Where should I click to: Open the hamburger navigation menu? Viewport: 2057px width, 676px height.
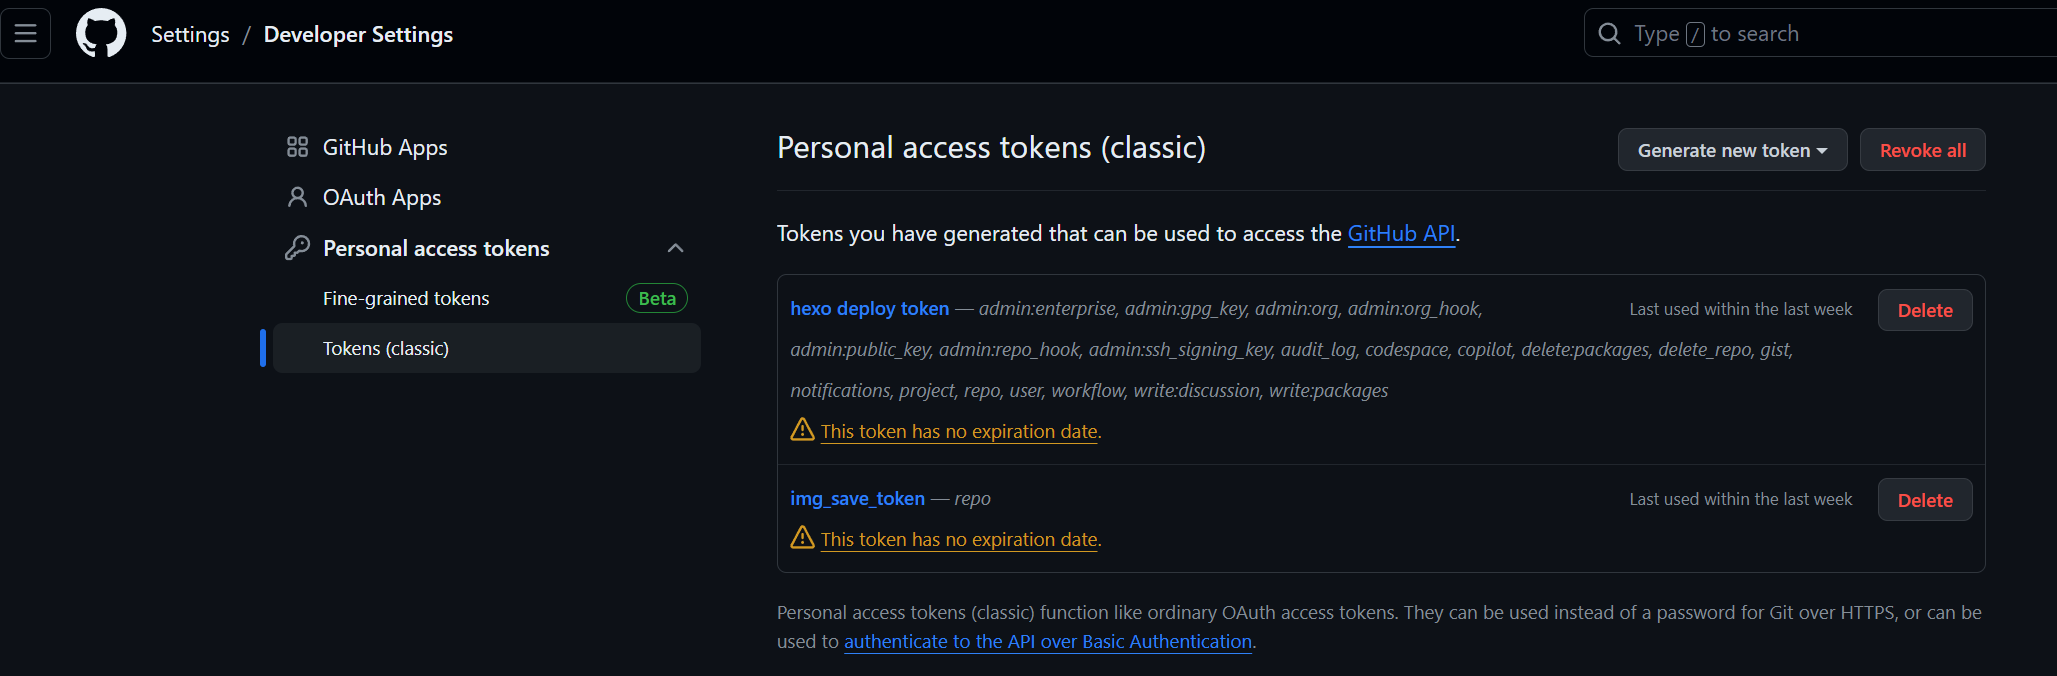click(26, 33)
